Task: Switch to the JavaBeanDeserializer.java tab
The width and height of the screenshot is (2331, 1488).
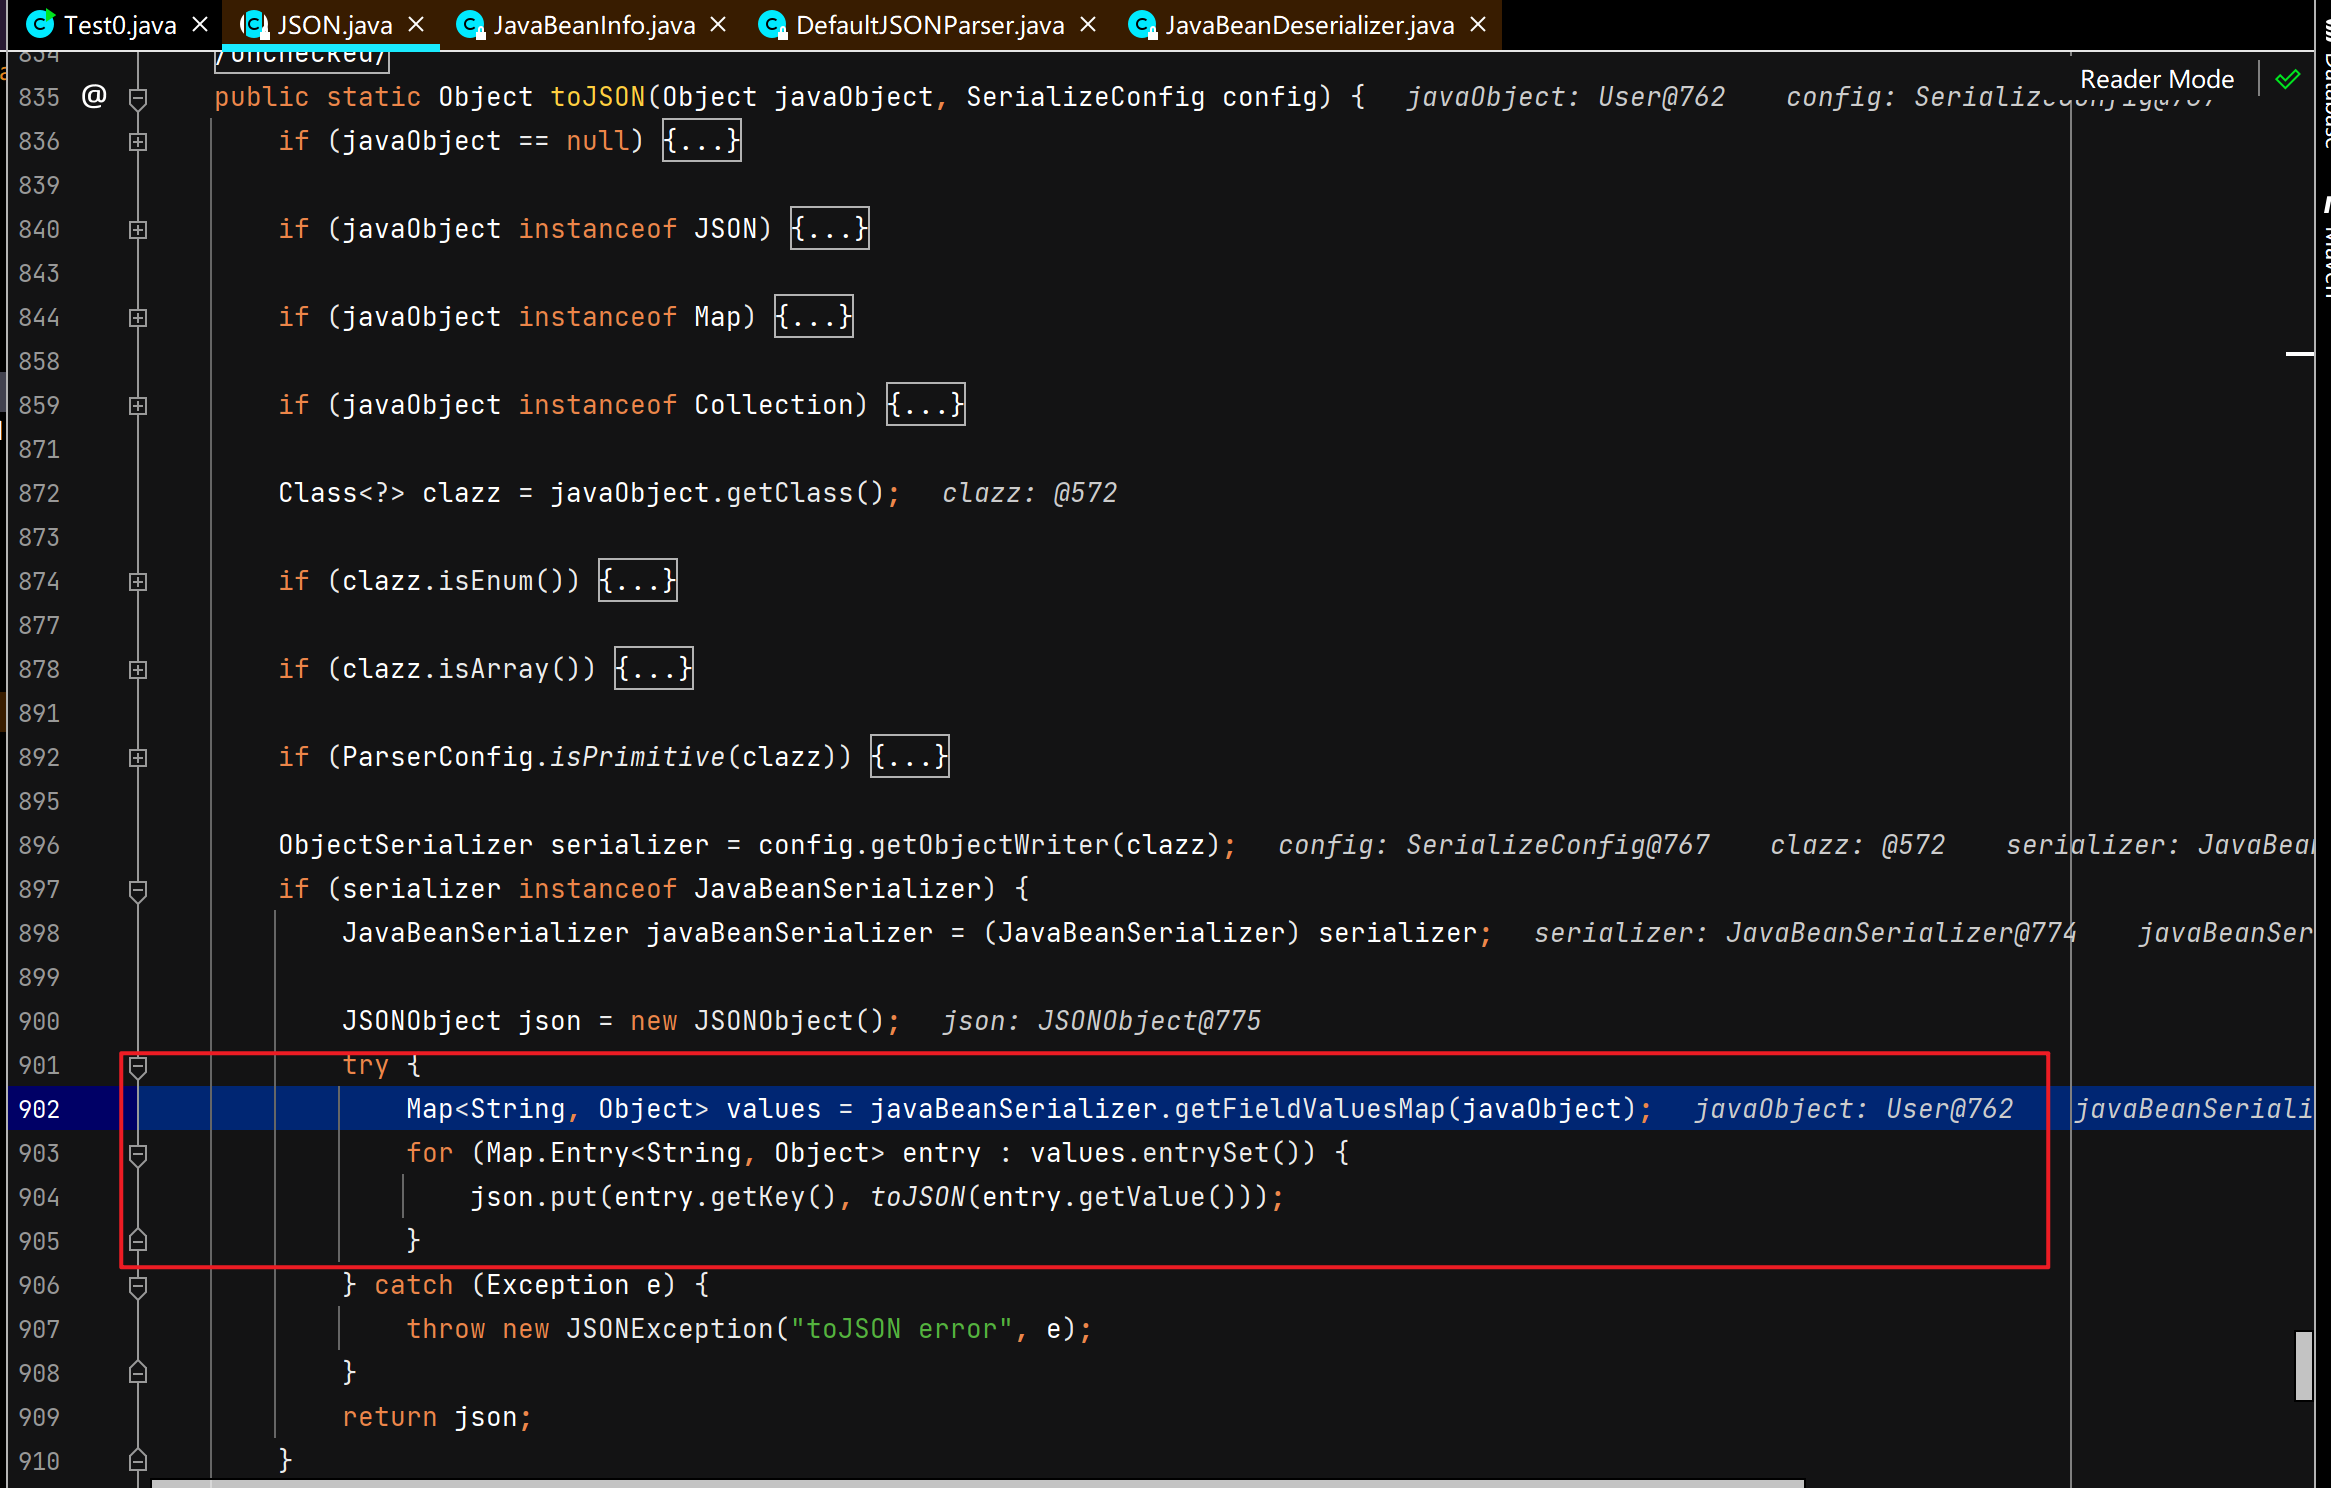Action: [1308, 24]
